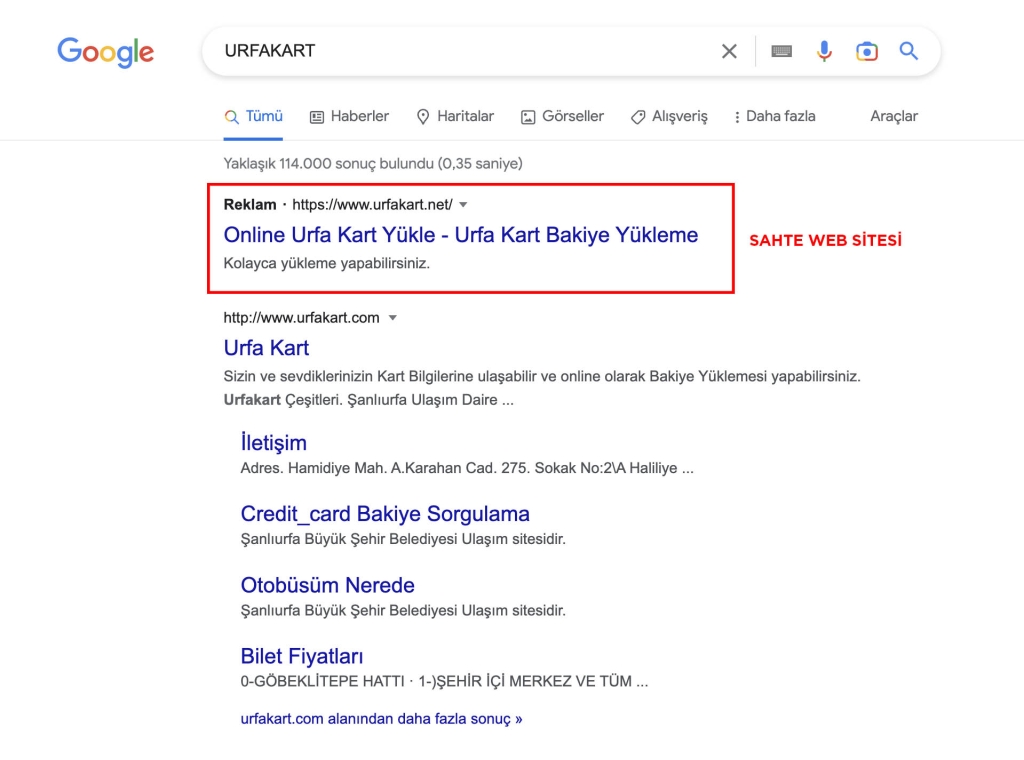
Task: Open the on-screen keyboard icon
Action: (781, 51)
